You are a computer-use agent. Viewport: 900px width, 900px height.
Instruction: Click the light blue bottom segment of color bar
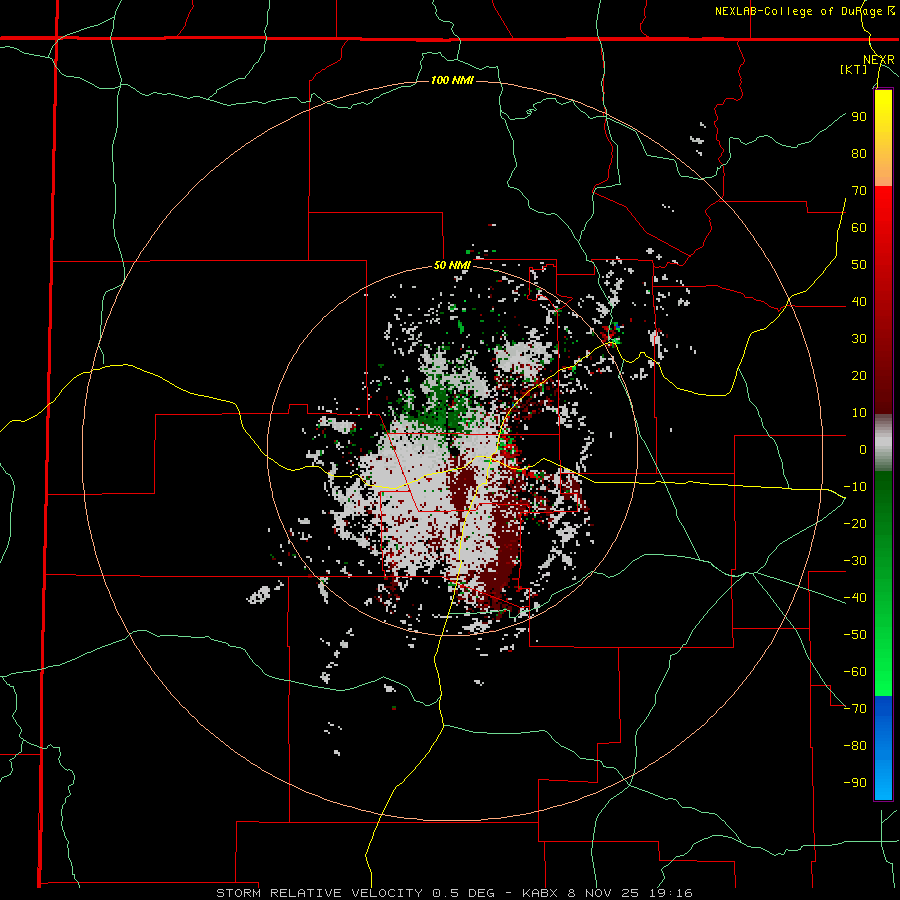point(883,778)
